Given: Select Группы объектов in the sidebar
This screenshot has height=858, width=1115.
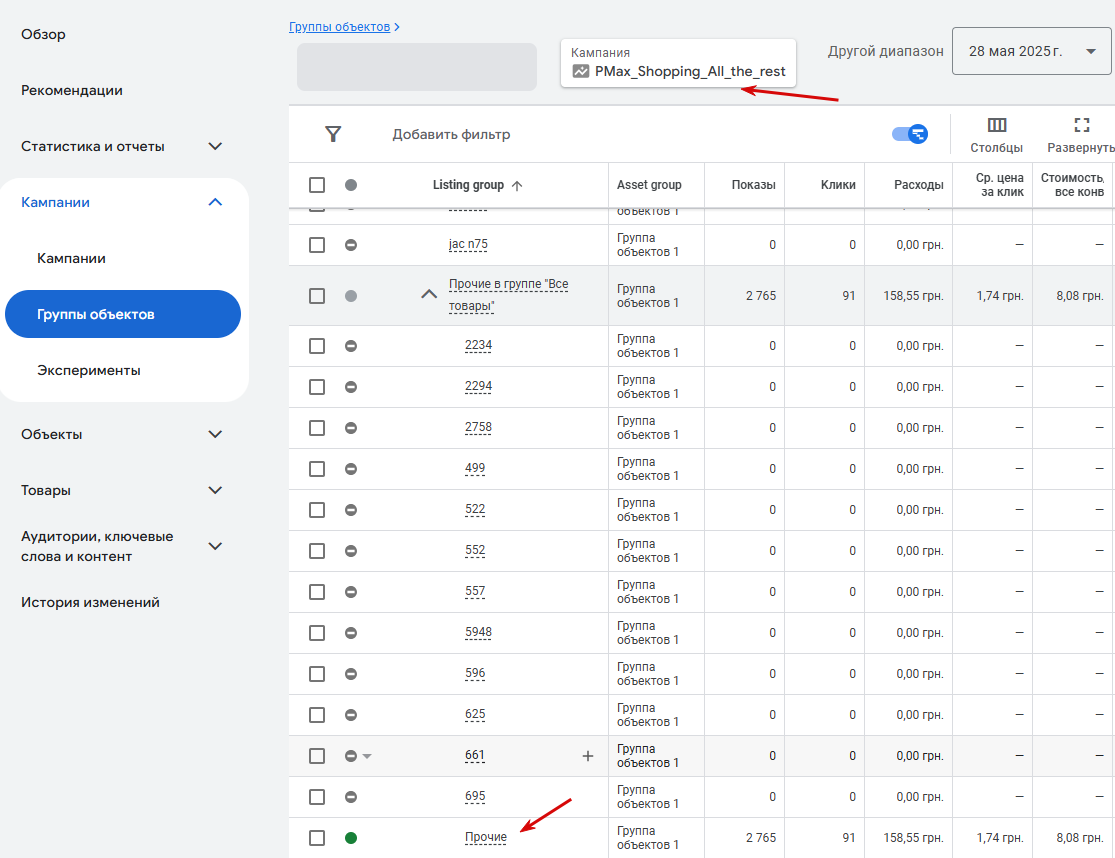Looking at the screenshot, I should pos(123,314).
